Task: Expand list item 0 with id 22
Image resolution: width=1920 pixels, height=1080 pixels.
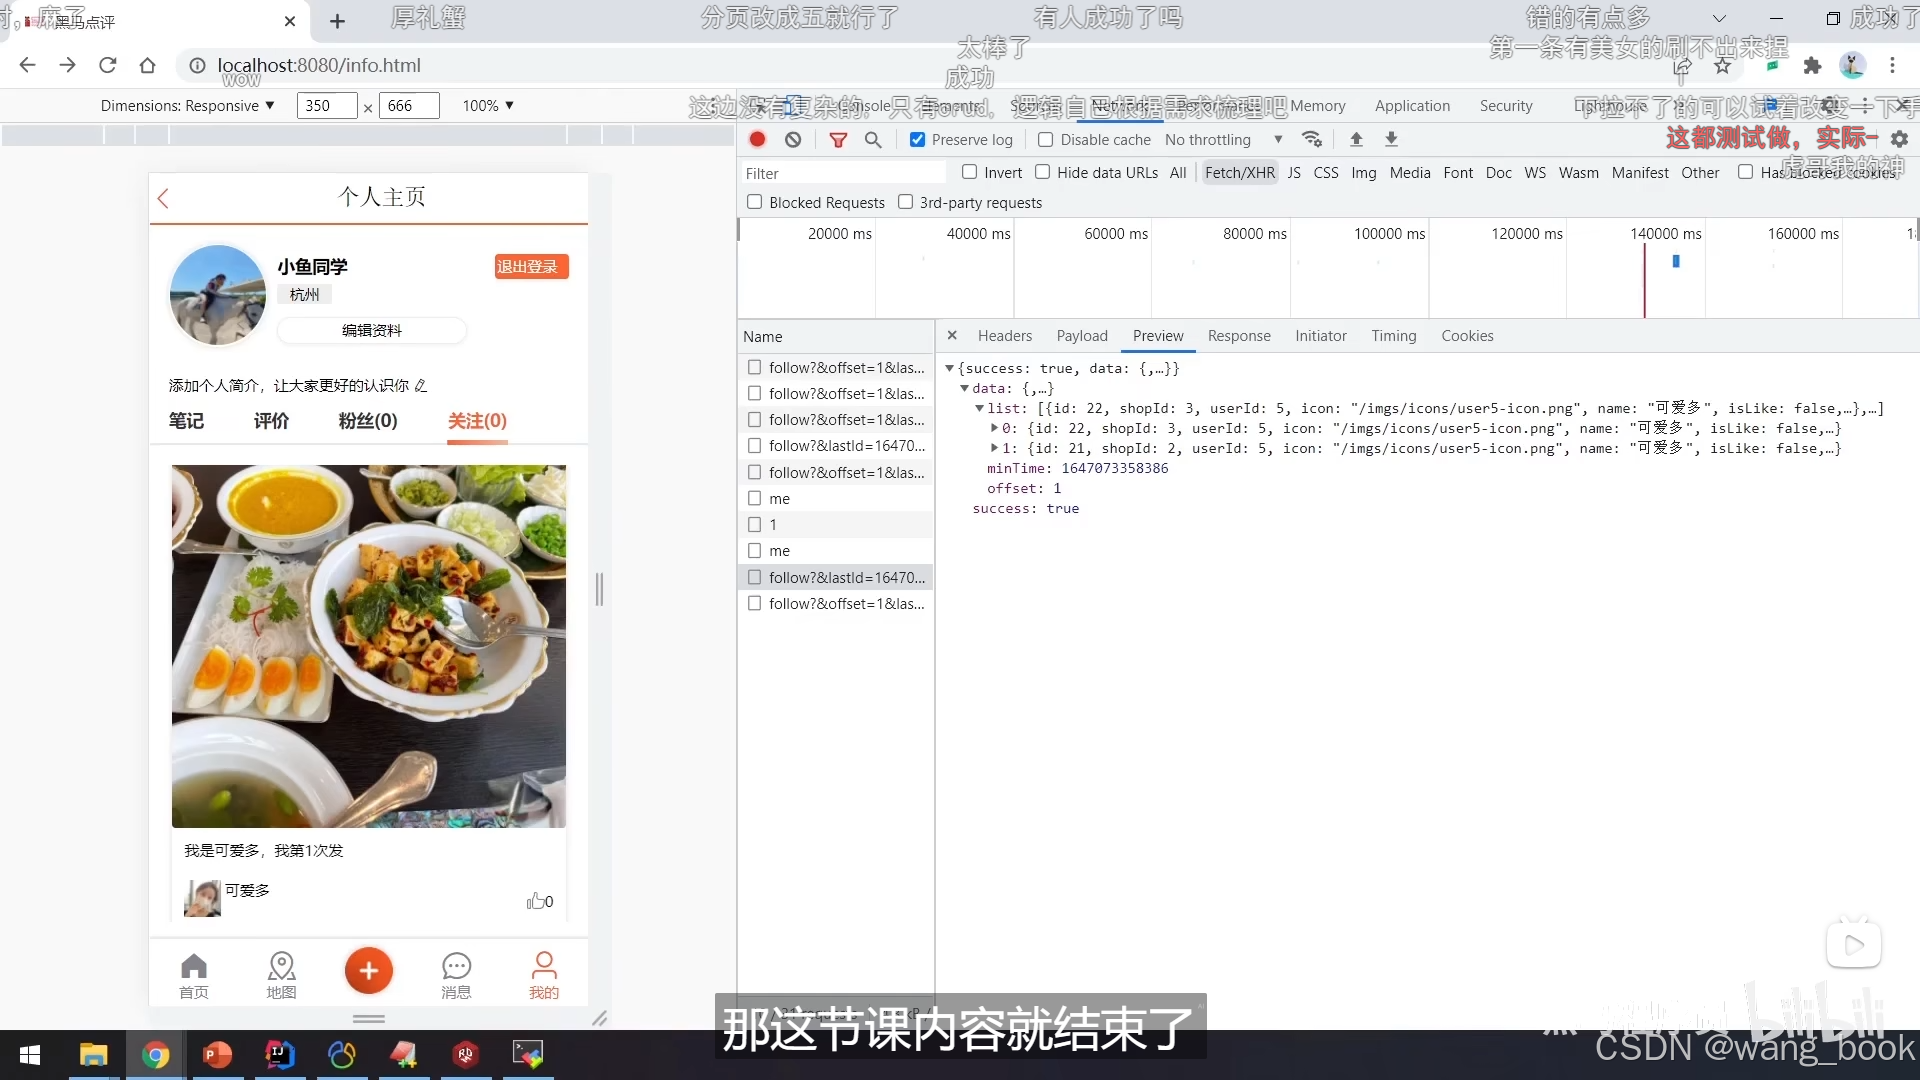Action: pyautogui.click(x=994, y=428)
